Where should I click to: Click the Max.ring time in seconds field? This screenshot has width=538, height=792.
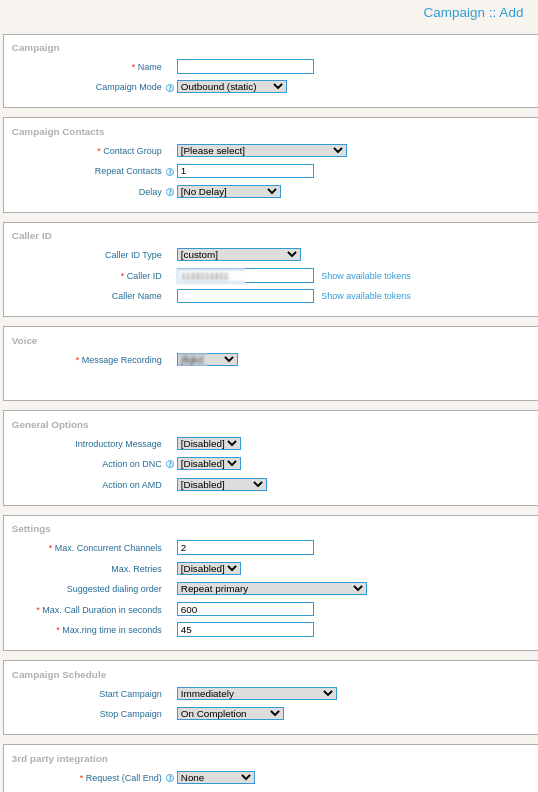(246, 630)
